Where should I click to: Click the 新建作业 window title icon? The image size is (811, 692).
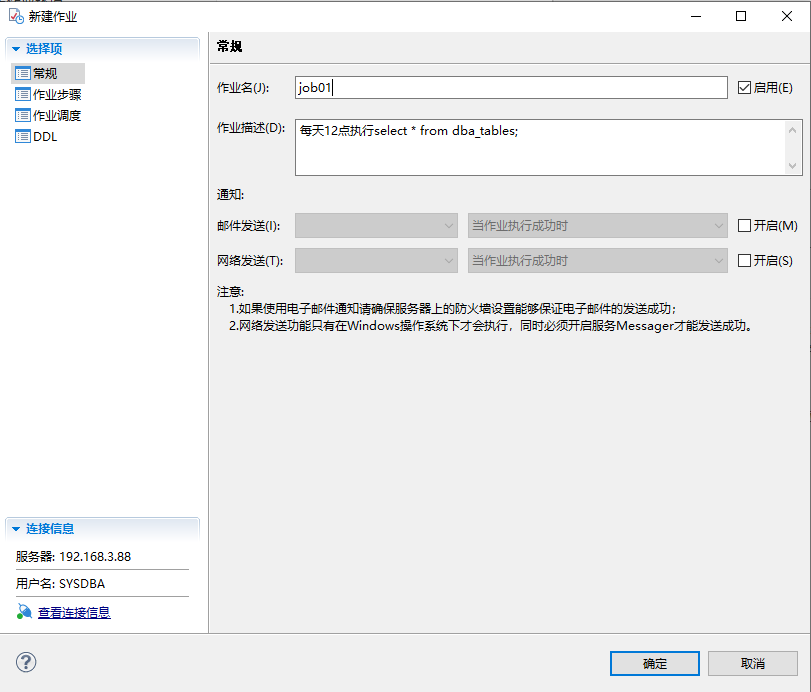coord(16,17)
